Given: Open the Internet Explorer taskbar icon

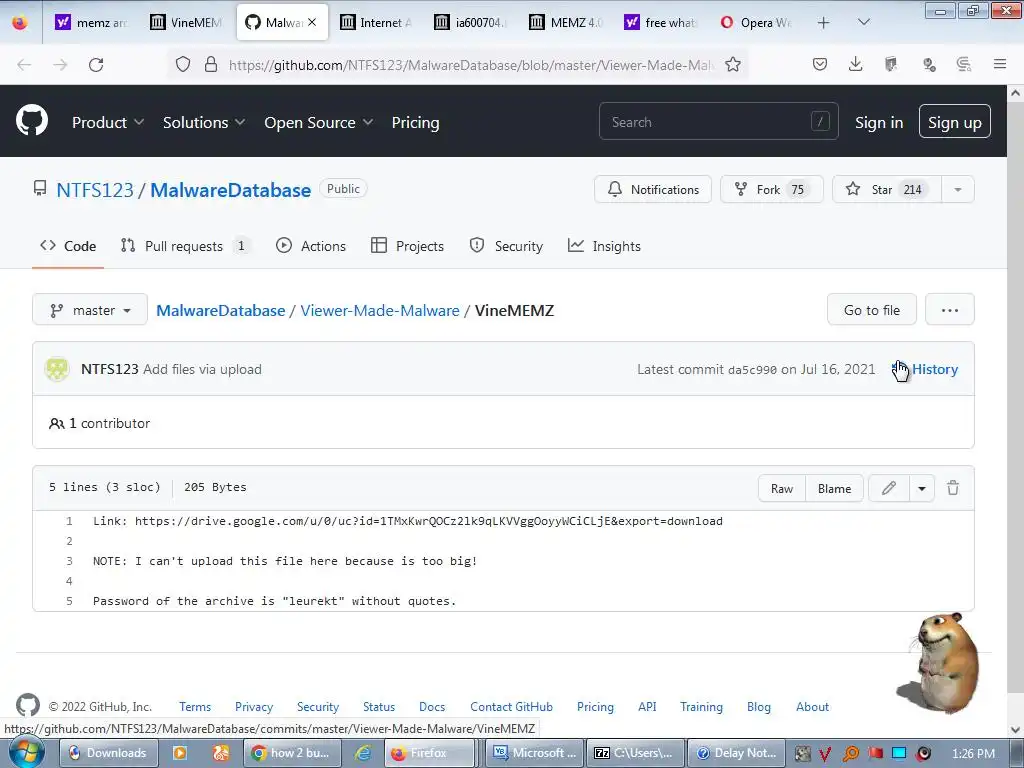Looking at the screenshot, I should point(363,753).
